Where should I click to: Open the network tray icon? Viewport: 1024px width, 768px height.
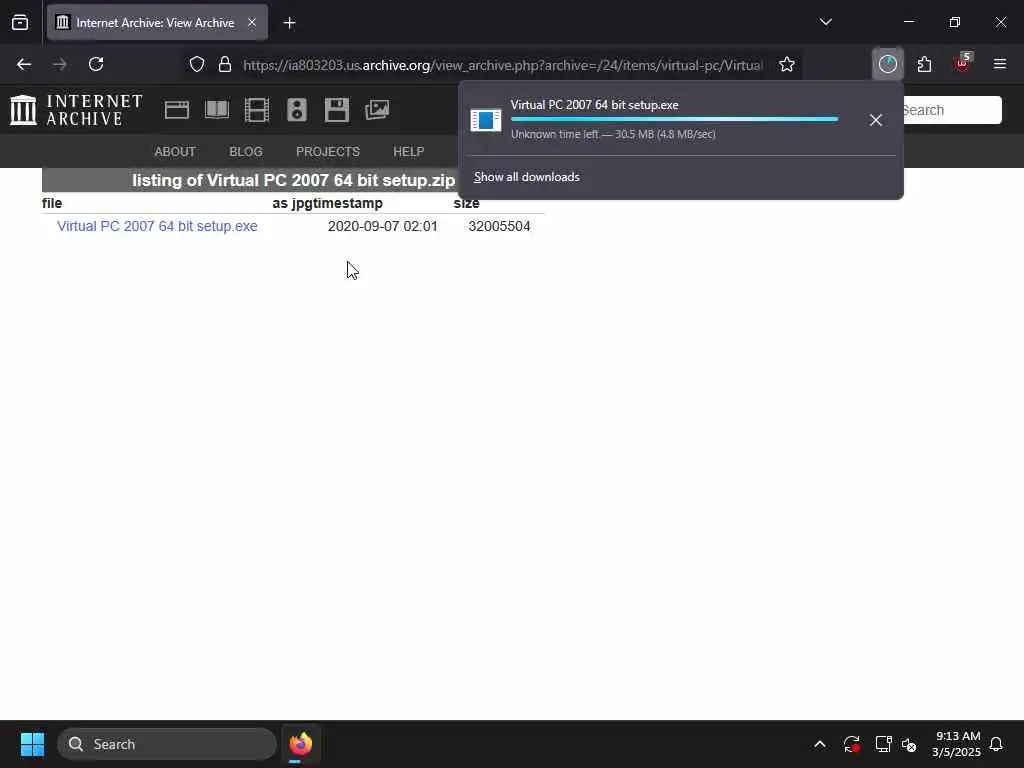[x=883, y=744]
